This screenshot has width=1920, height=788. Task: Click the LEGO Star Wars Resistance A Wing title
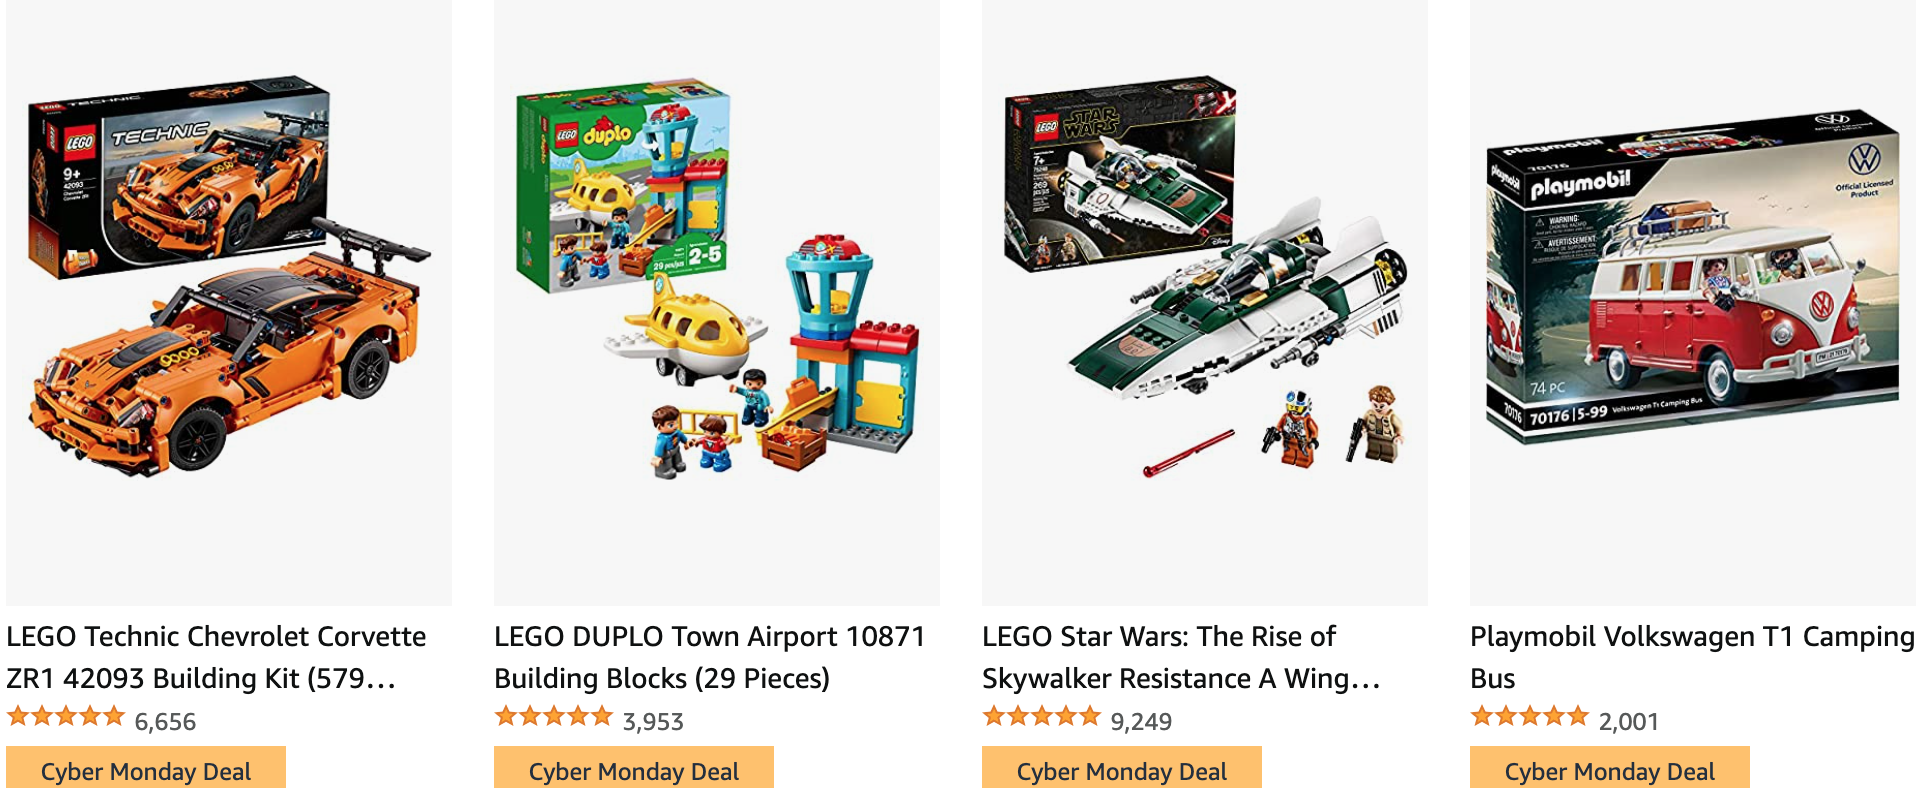point(1181,657)
